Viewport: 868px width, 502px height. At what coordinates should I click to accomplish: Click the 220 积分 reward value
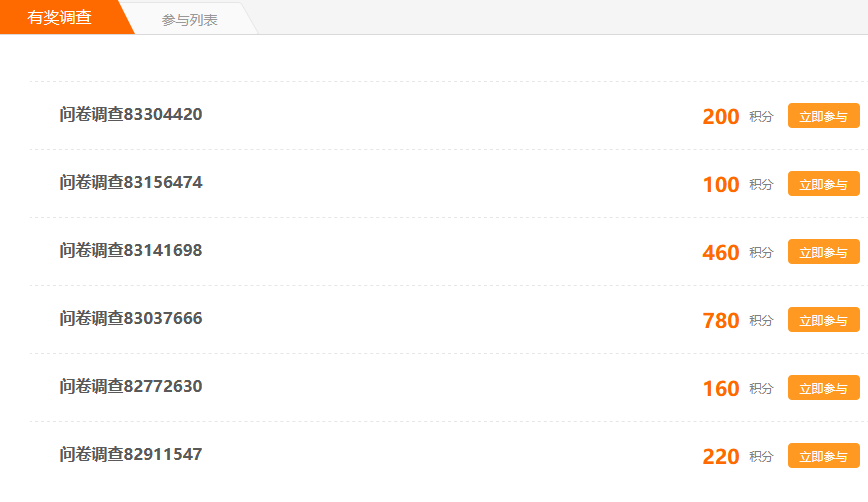(x=721, y=457)
